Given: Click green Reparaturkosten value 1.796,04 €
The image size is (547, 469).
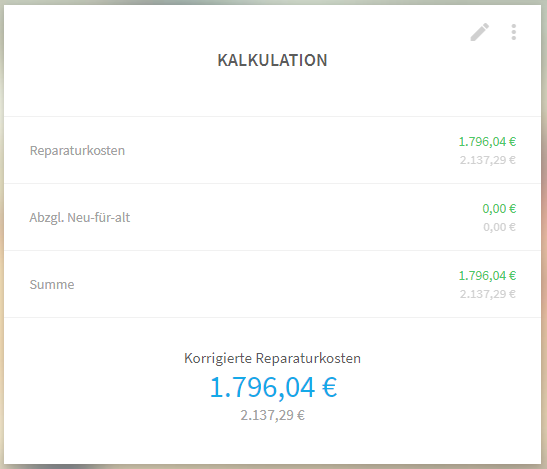Looking at the screenshot, I should pos(487,142).
